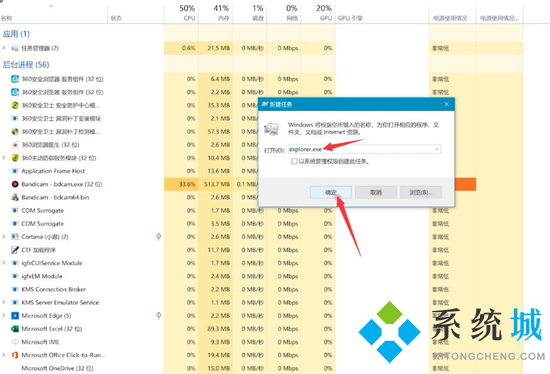The width and height of the screenshot is (550, 374).
Task: Click the 360安全卫士 漏洞补丁检测模块 icon
Action: point(15,132)
